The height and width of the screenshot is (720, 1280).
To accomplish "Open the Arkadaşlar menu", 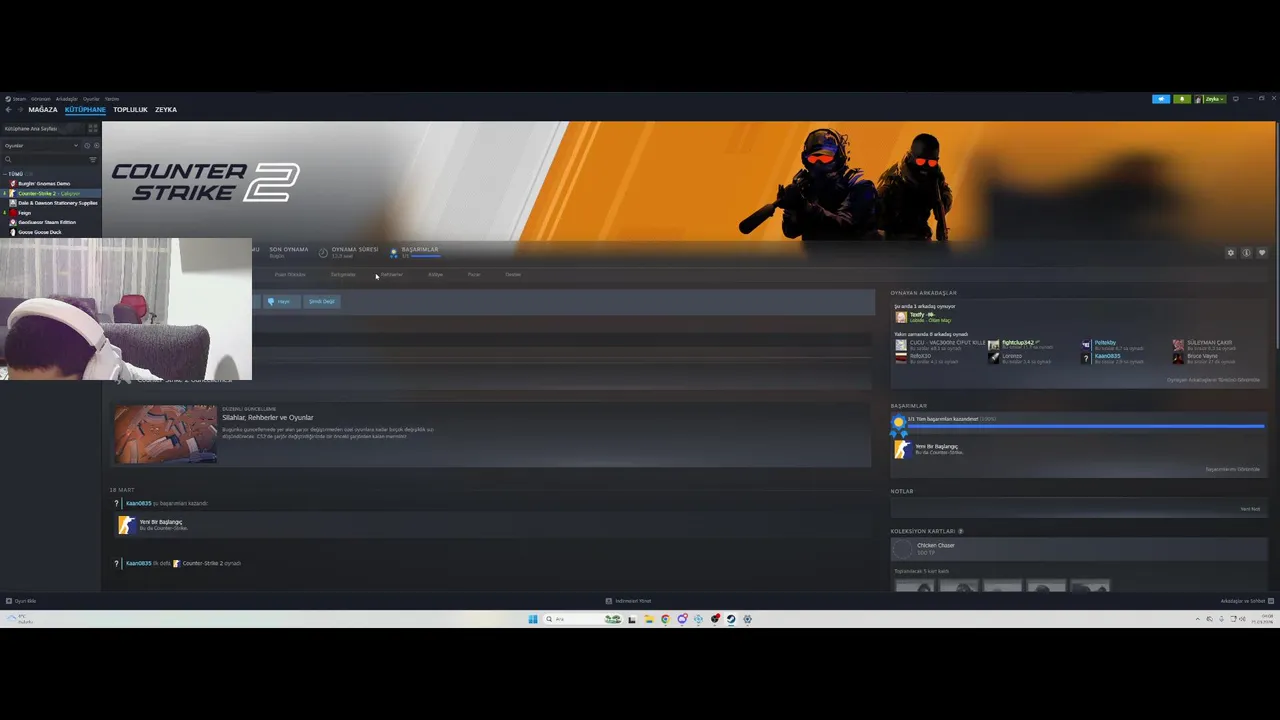I will point(66,99).
